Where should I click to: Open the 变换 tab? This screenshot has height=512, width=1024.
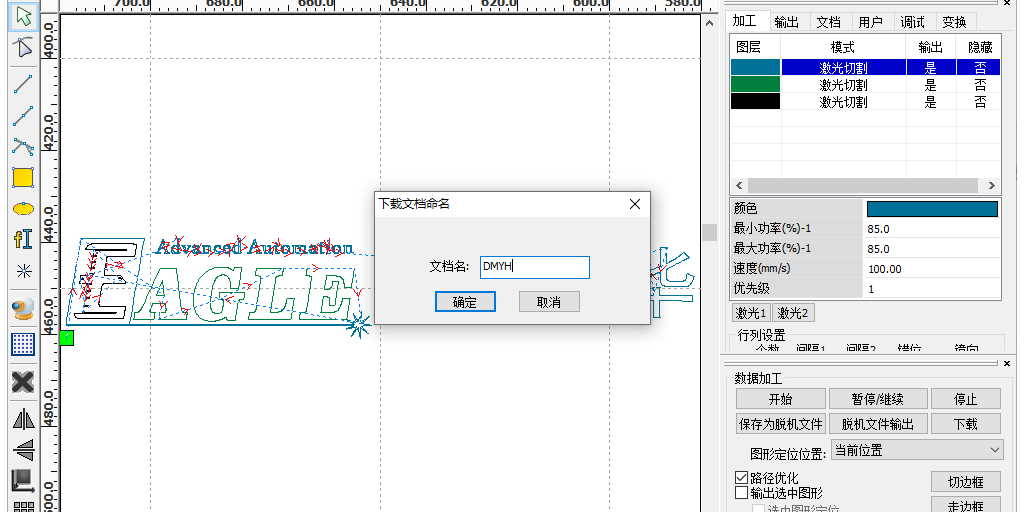point(954,22)
